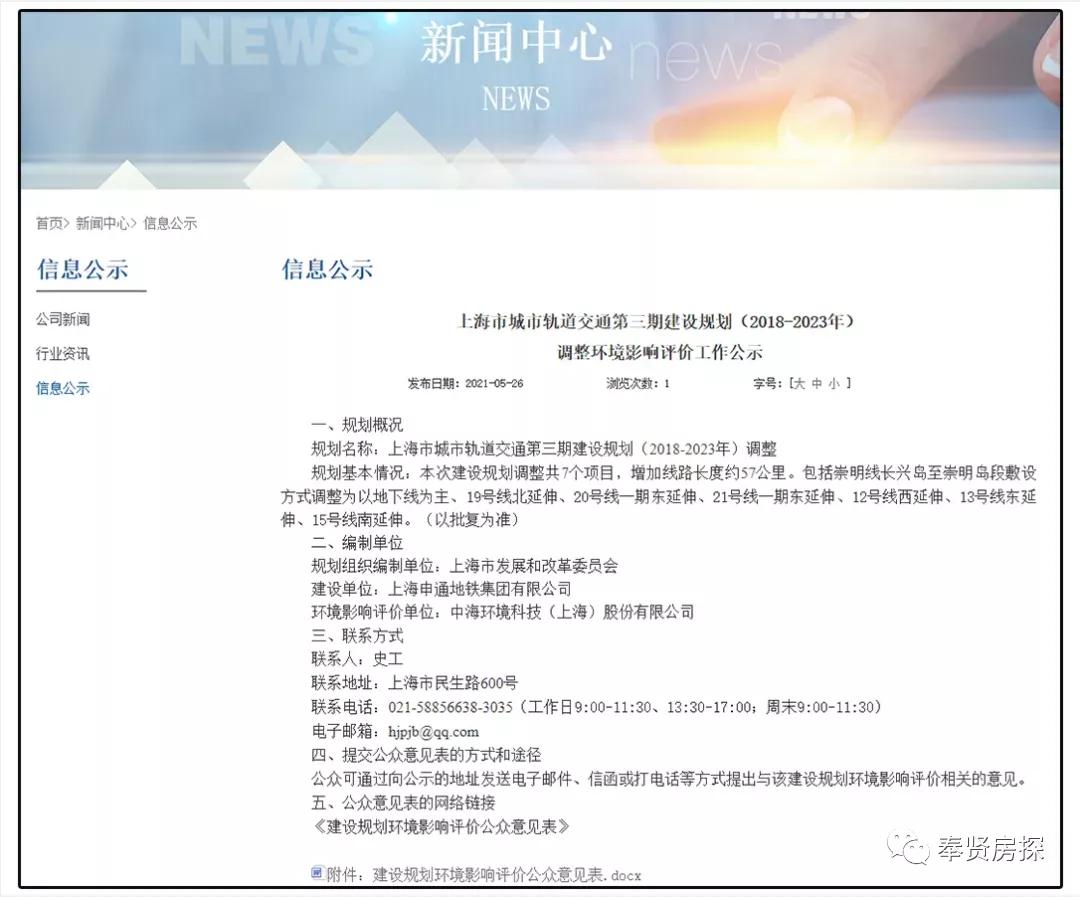Open the 《建设规划环境影响评价公众意见表》 link
The height and width of the screenshot is (897, 1080).
[x=441, y=827]
